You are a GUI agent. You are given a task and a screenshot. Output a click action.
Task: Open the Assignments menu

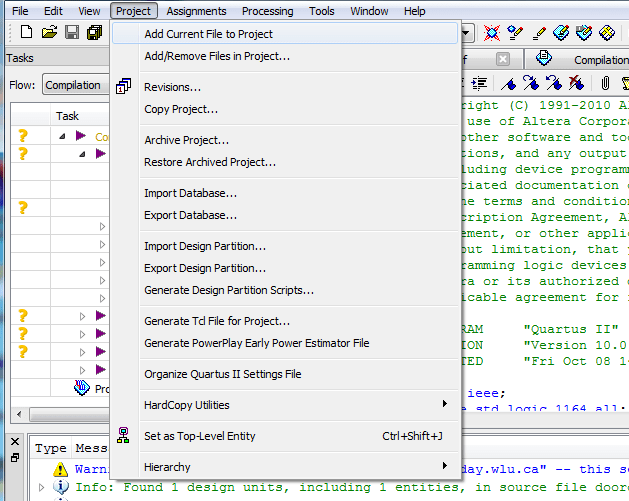tap(196, 11)
